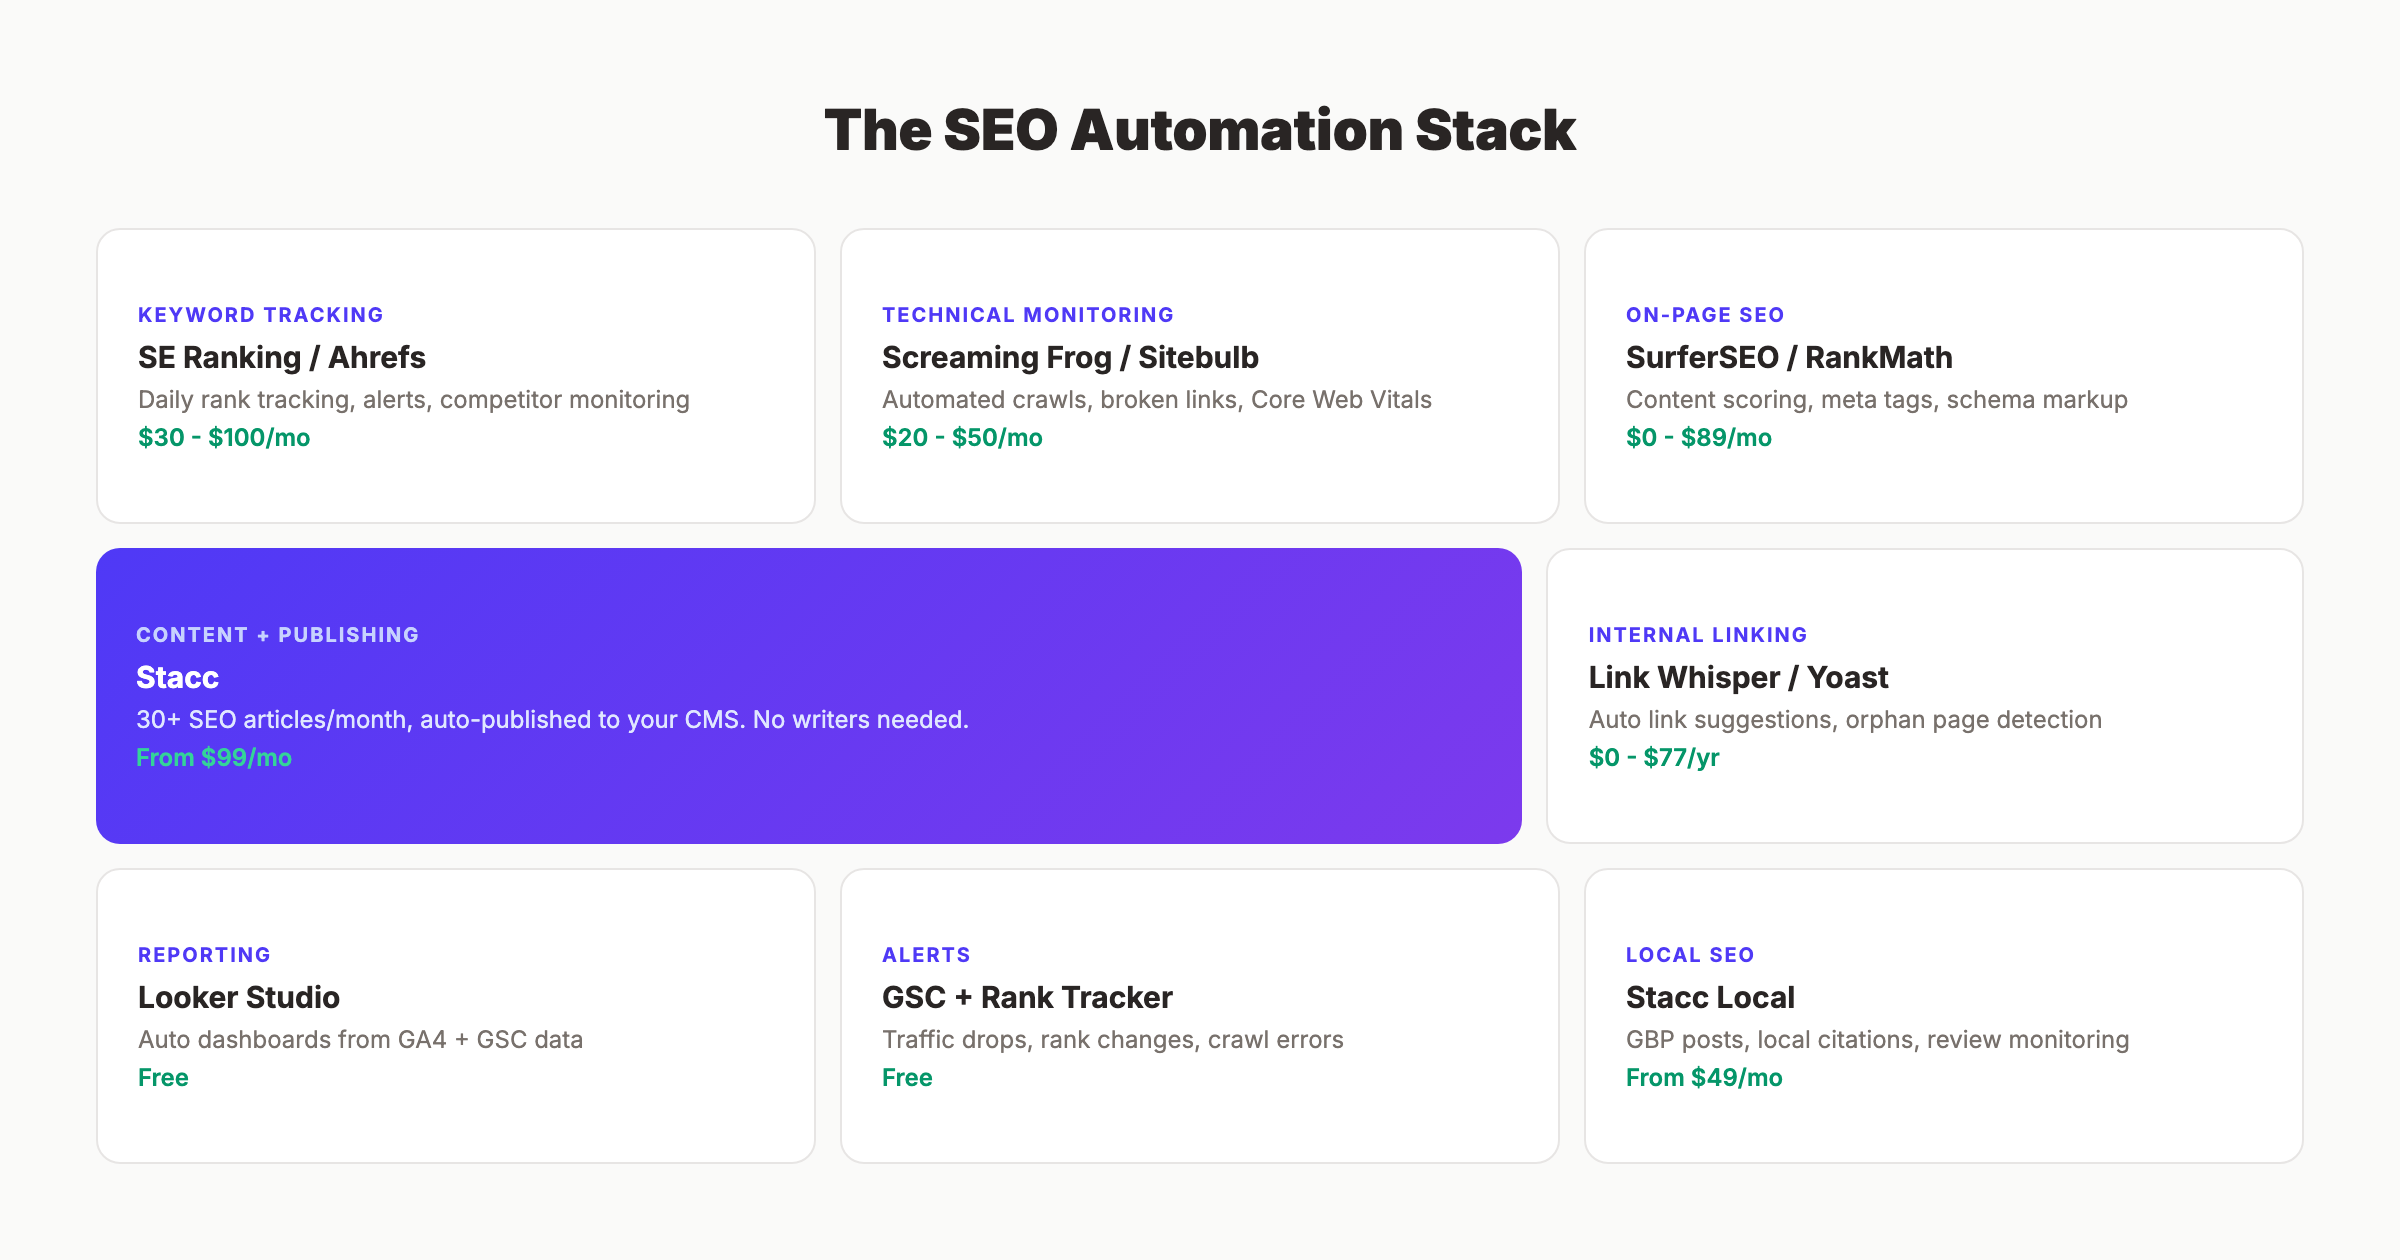
Task: Open the CONTENT + PUBLISHING label
Action: 278,634
